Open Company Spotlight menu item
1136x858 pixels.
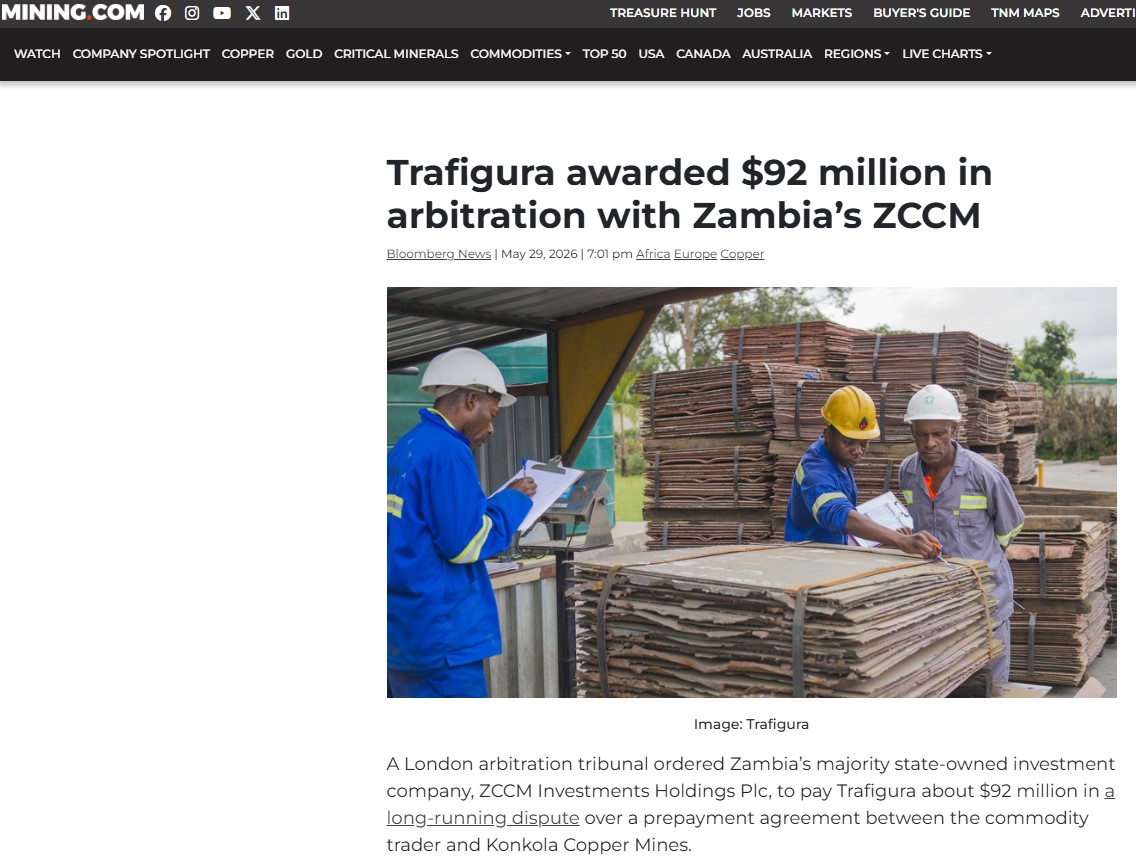141,54
